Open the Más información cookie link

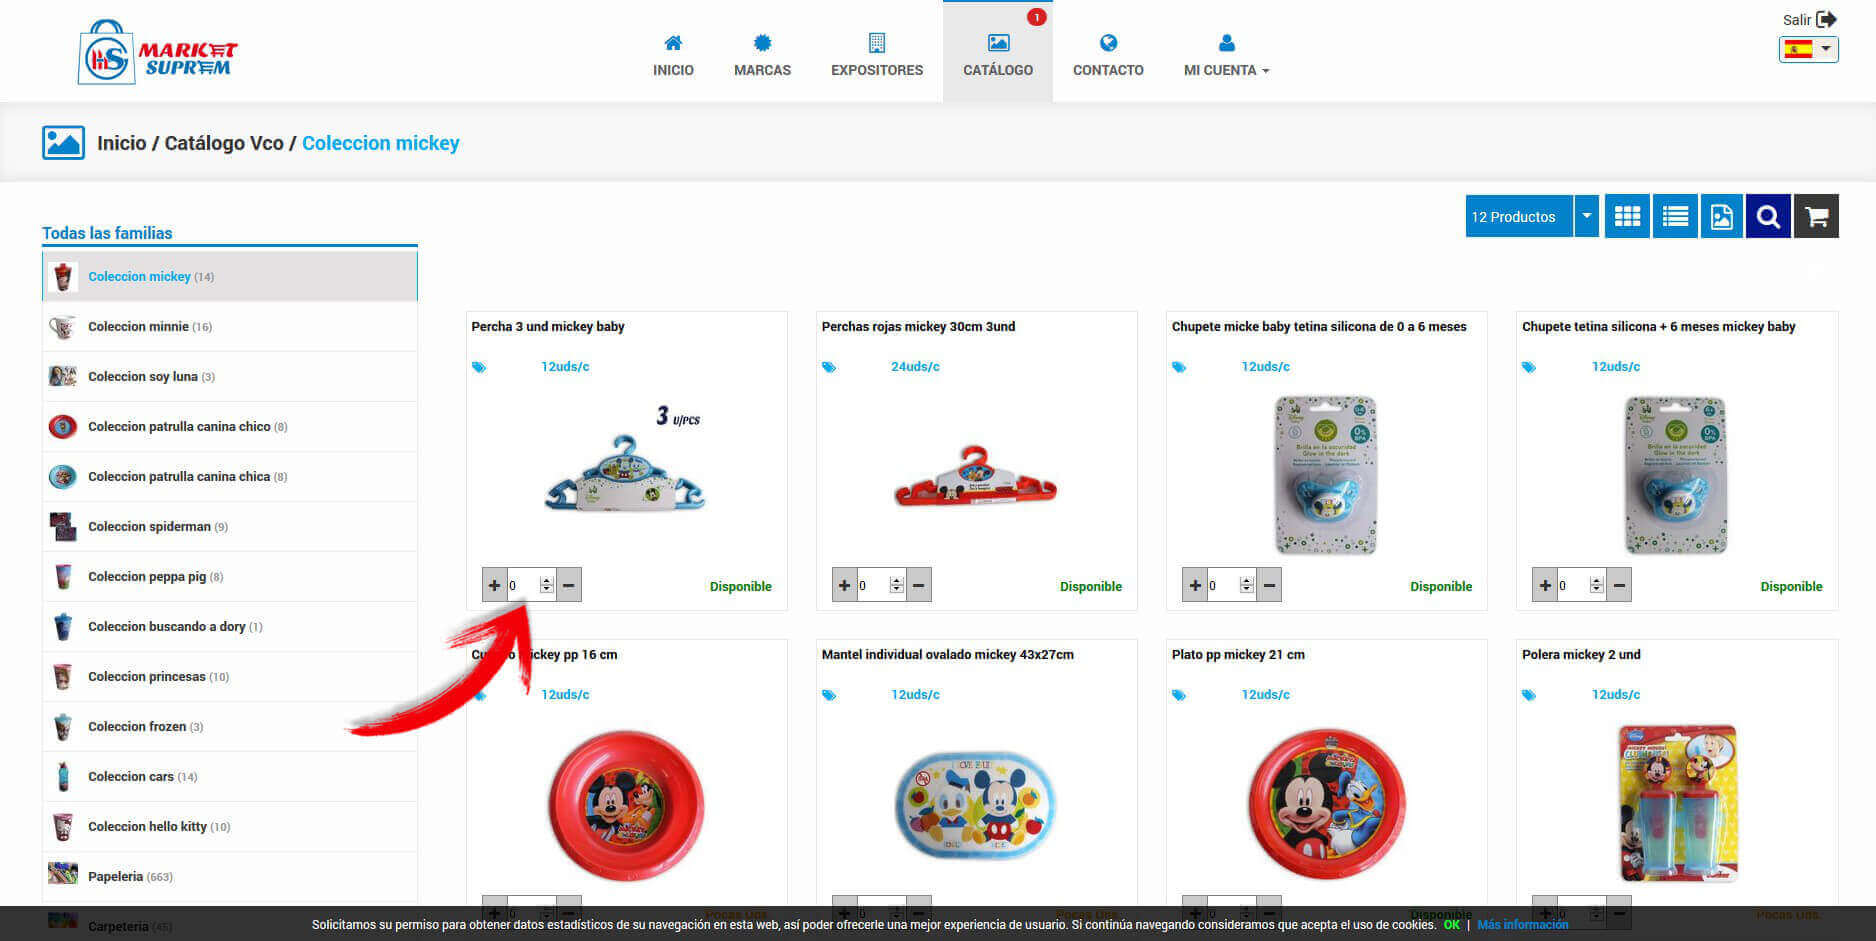point(1522,925)
